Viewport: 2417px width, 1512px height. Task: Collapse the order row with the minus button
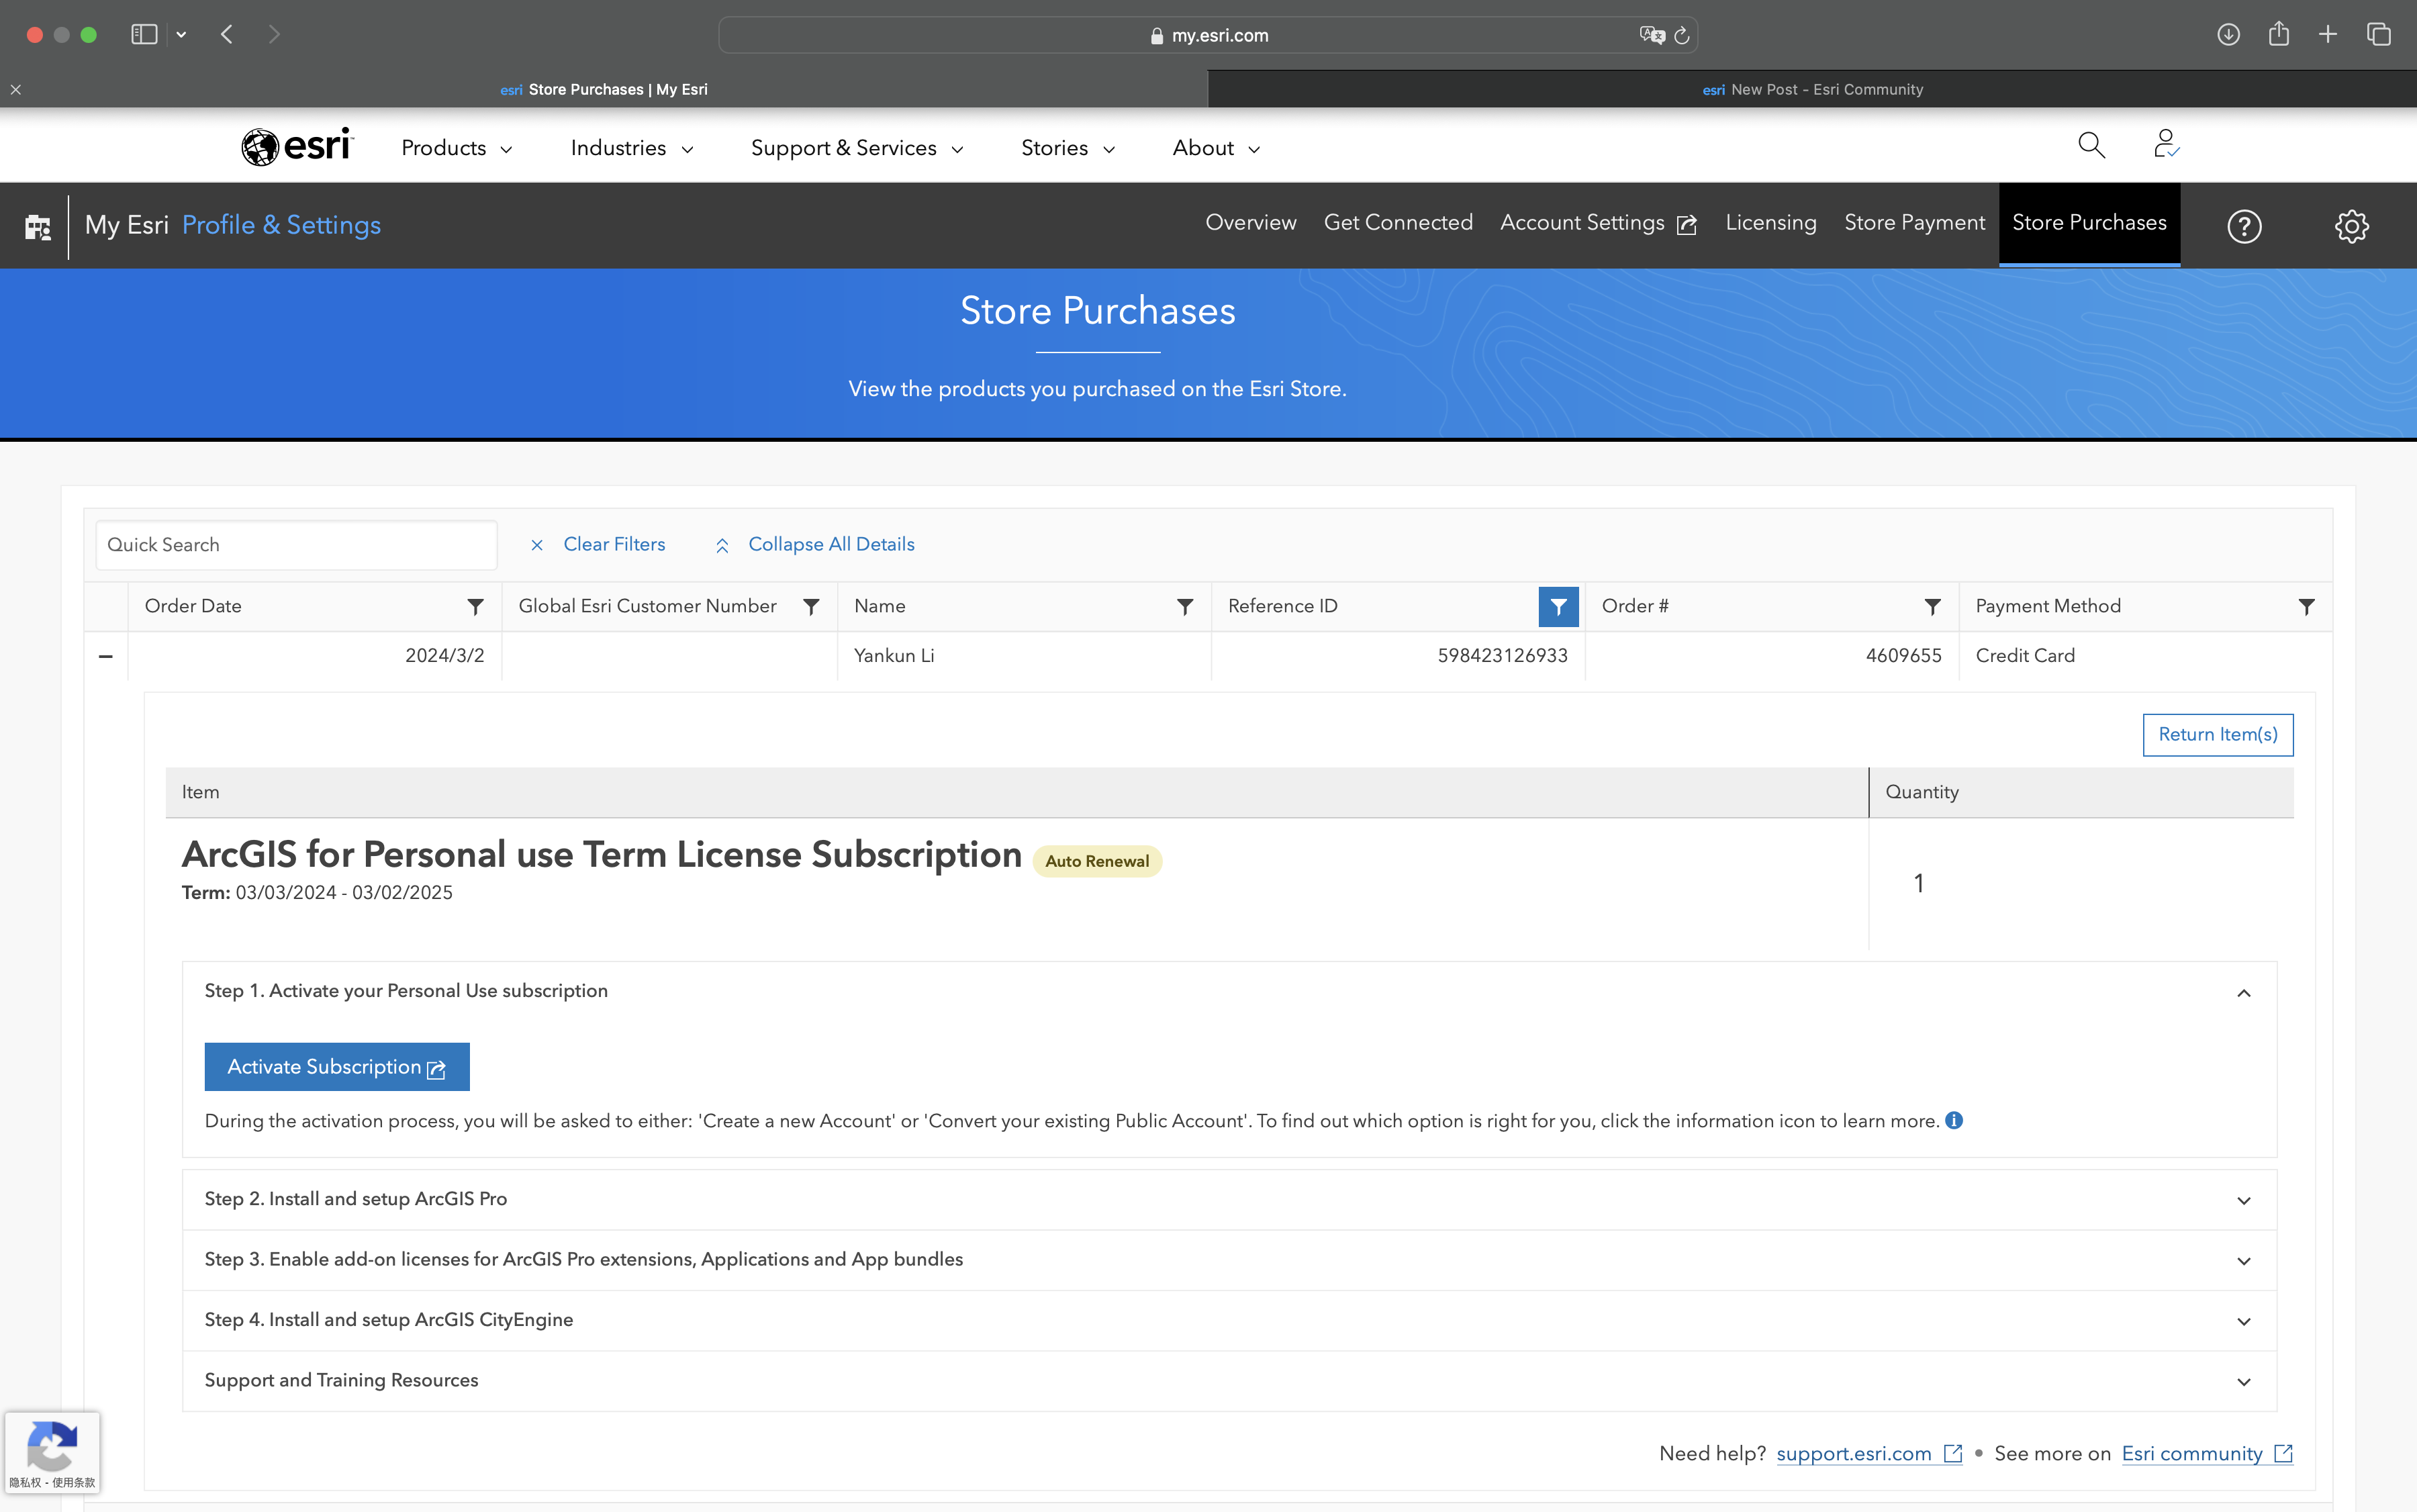[x=105, y=655]
